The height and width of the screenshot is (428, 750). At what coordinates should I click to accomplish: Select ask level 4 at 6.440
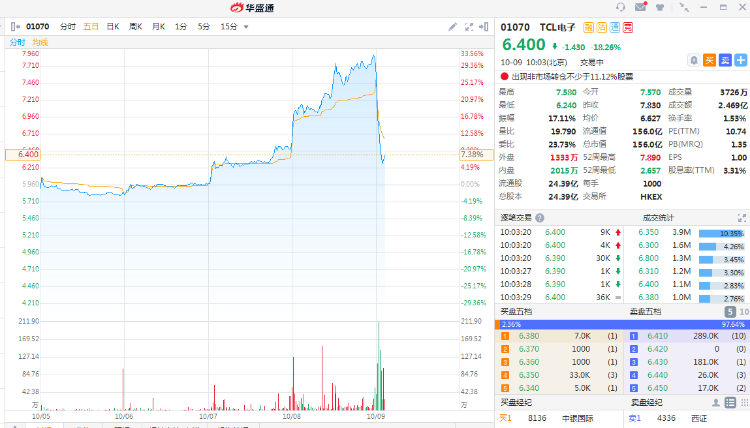click(687, 375)
